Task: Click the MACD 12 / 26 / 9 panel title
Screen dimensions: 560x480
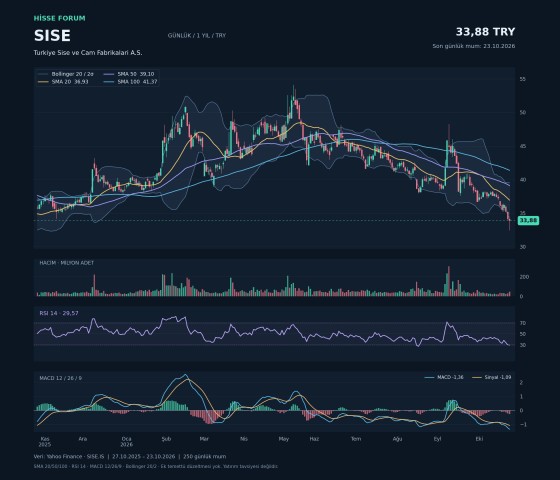Action: point(60,378)
